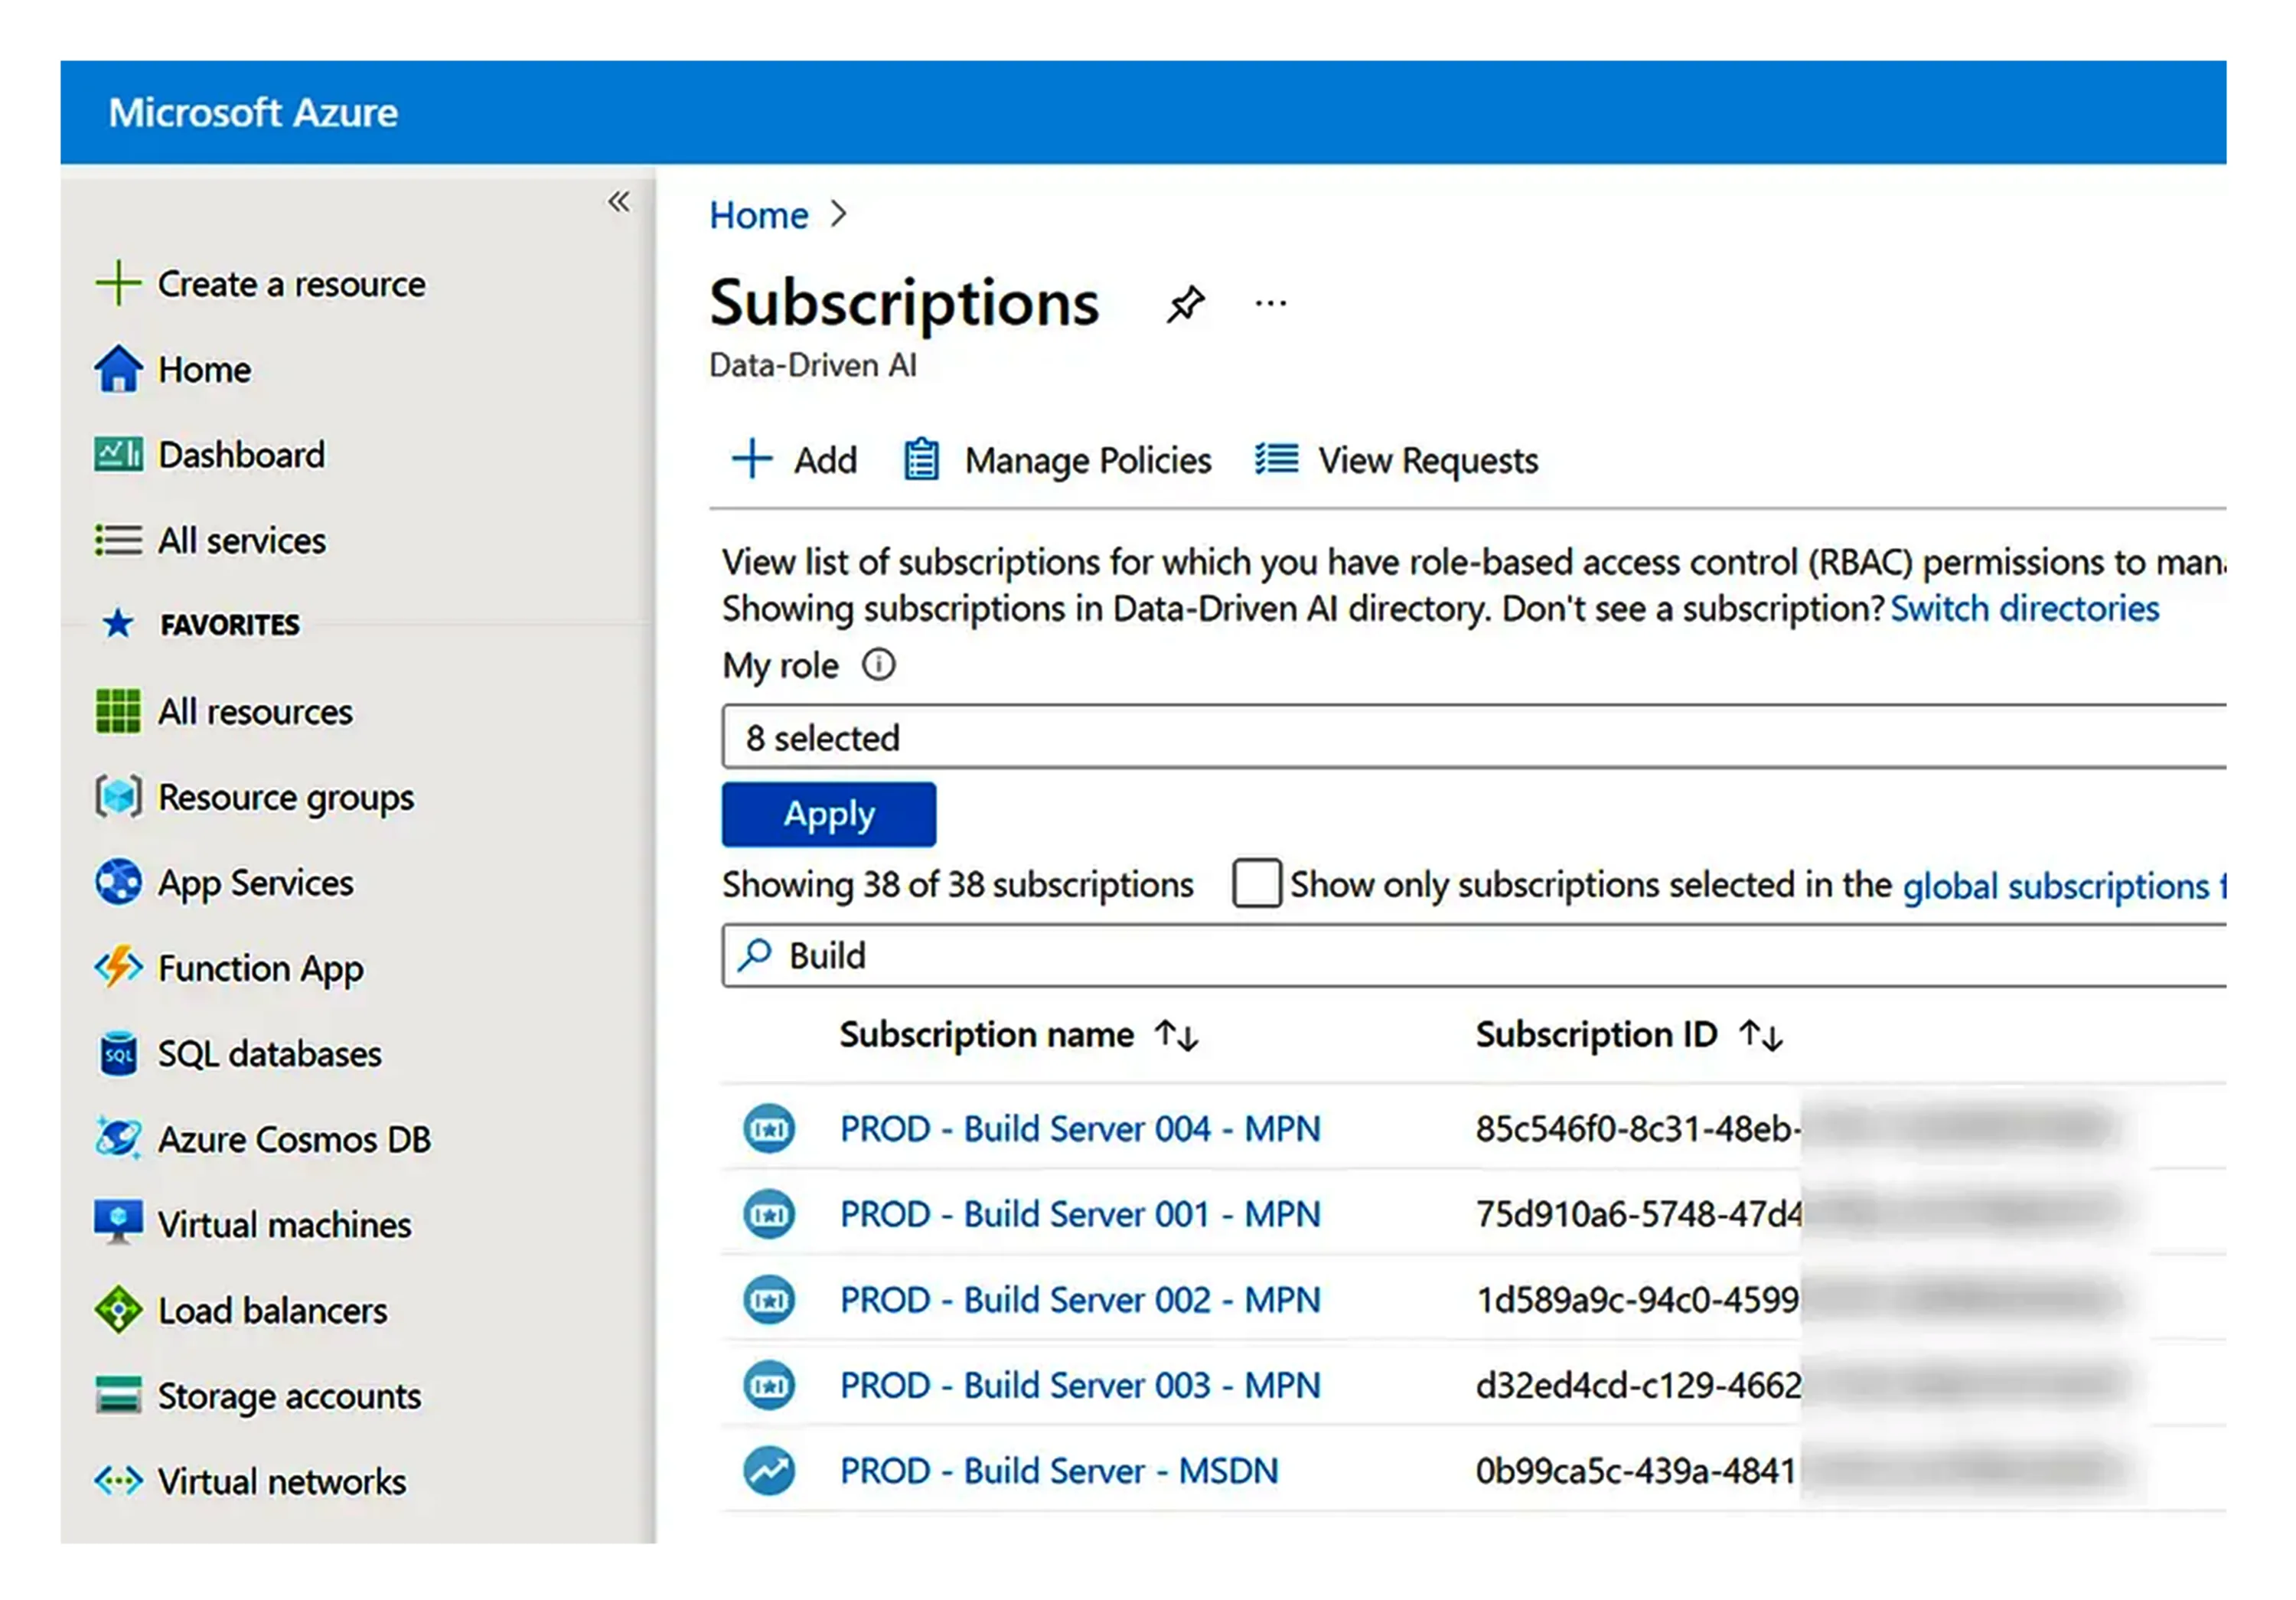2296x1600 pixels.
Task: Click Manage Policies clipboard icon
Action: [x=921, y=460]
